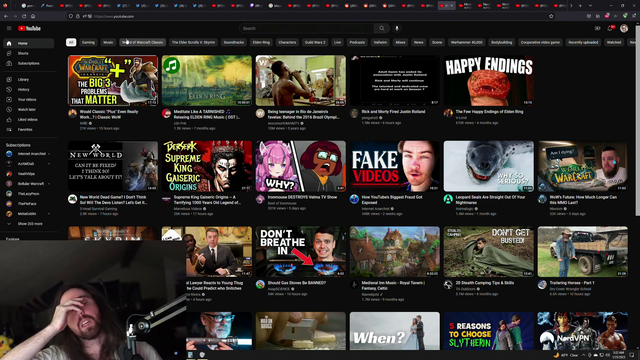
Task: Open Medieval Inn Music Royal Tavern title
Action: coord(393,285)
